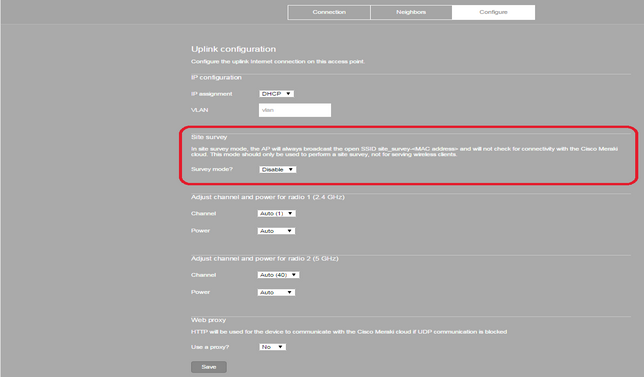Click the Uplink configuration heading
644x377 pixels.
pyautogui.click(x=233, y=49)
